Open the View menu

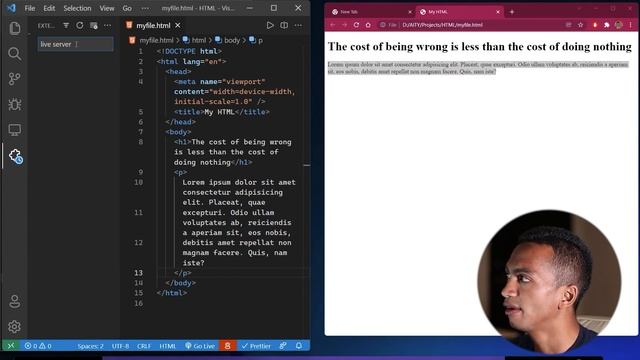tap(107, 8)
